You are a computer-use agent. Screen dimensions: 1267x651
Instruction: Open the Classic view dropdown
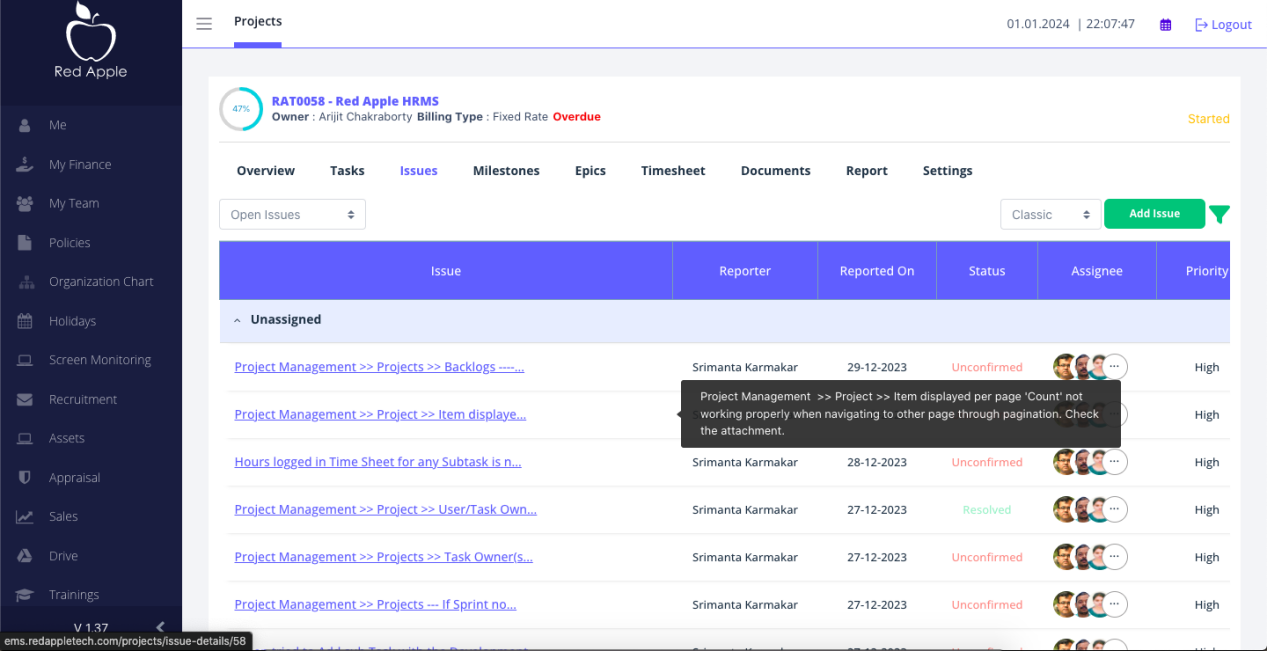click(1050, 215)
